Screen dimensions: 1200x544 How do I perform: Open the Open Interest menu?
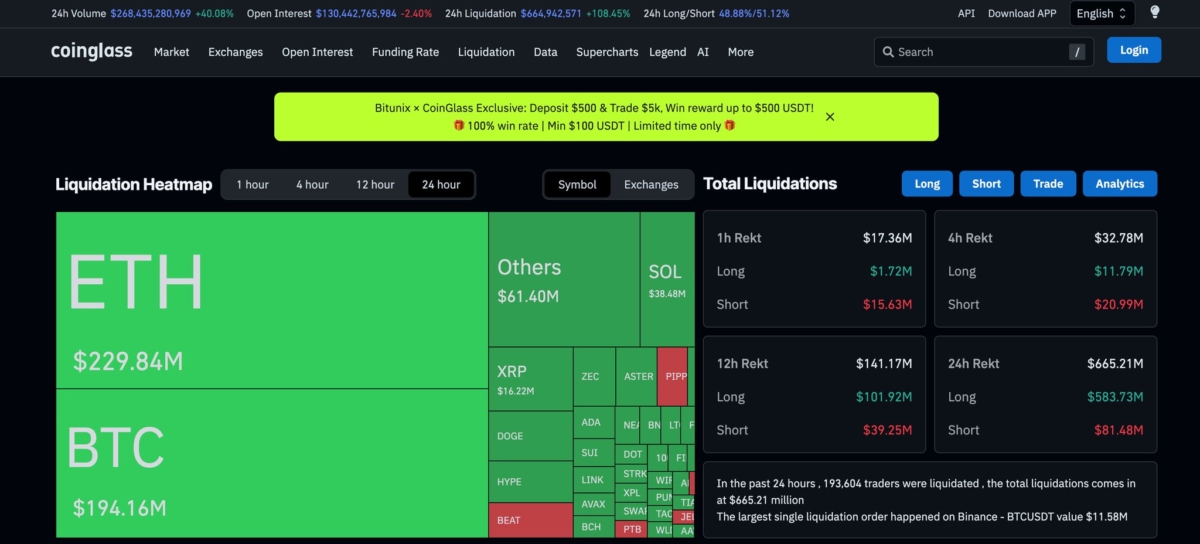pyautogui.click(x=317, y=52)
